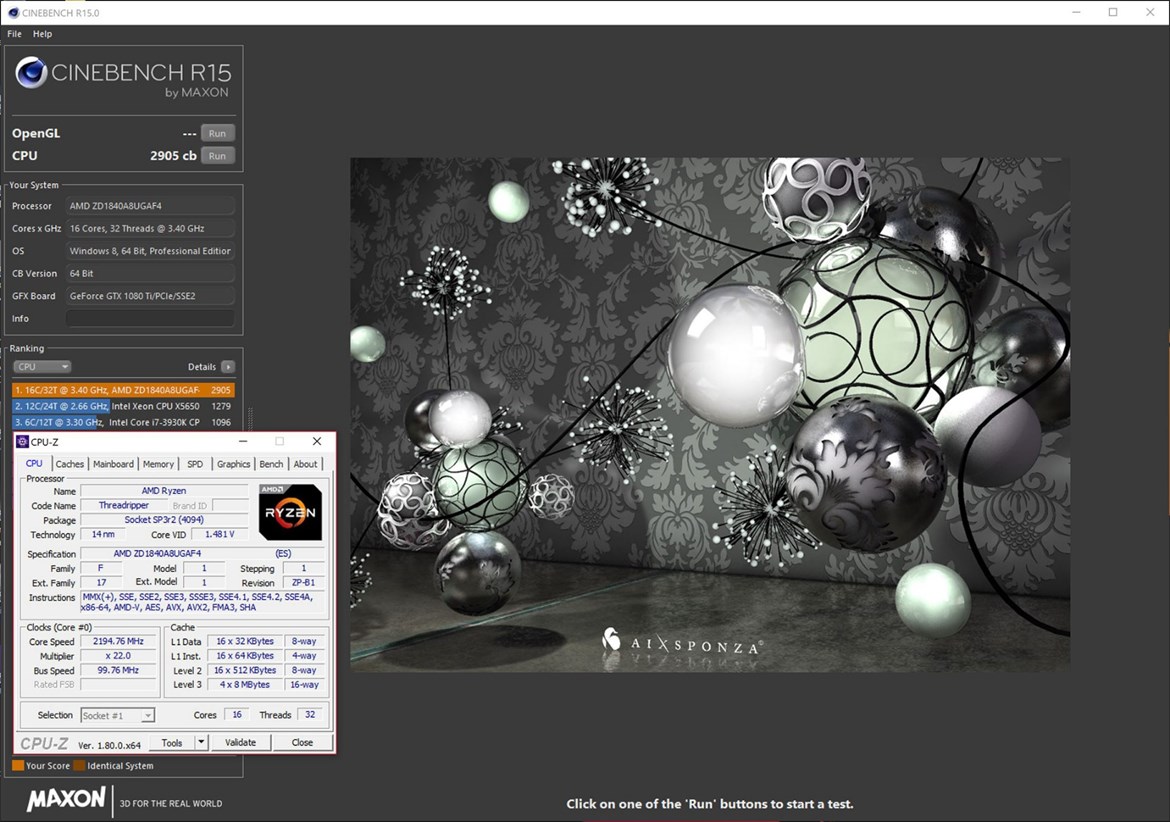Click the Bus Speed value 99.76 MHz
Screen dimensions: 1170x822
tap(118, 671)
